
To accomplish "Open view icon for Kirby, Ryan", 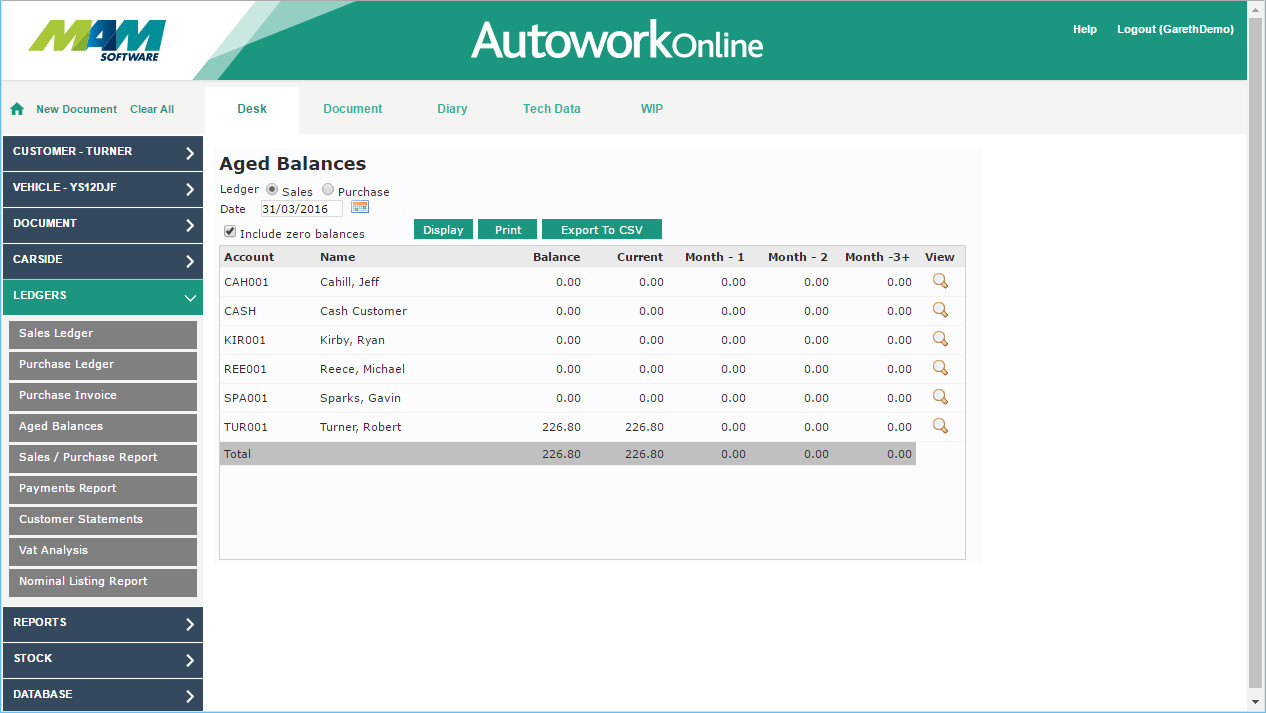I will (x=940, y=339).
